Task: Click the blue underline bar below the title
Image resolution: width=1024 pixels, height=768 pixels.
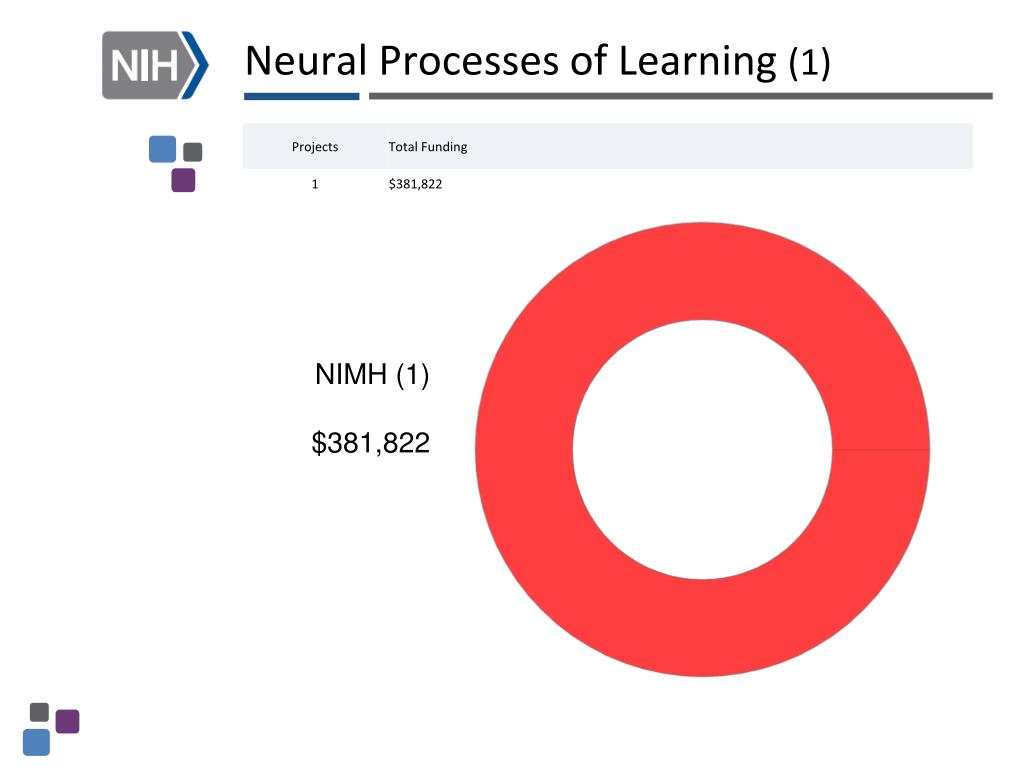Action: [x=302, y=96]
